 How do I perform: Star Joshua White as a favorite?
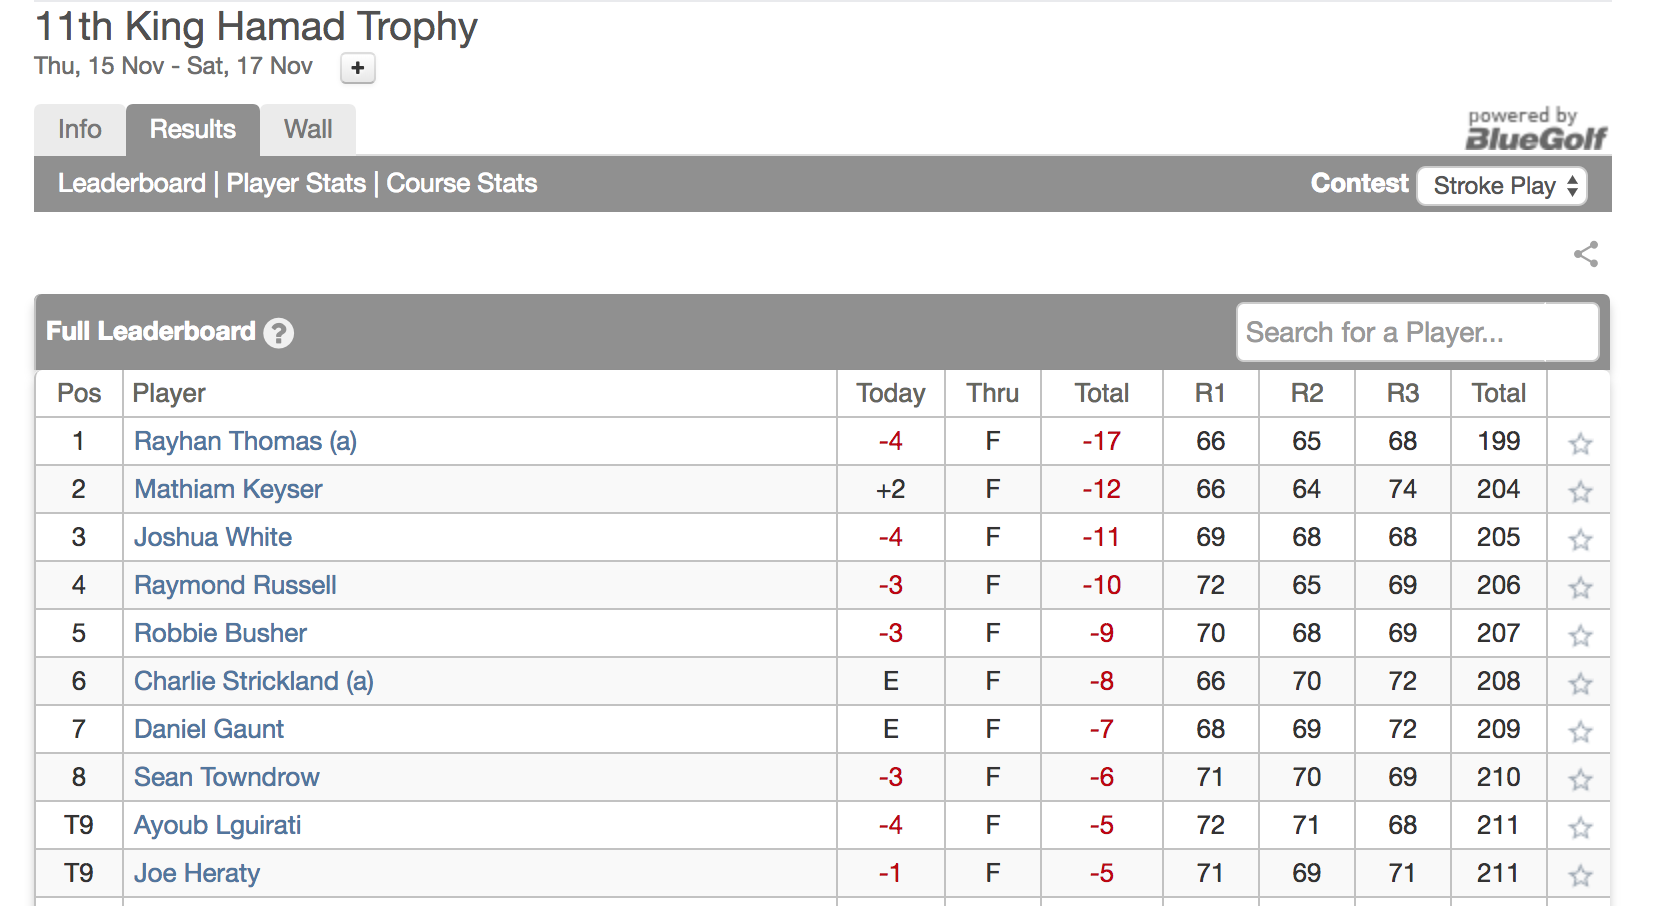(x=1580, y=539)
